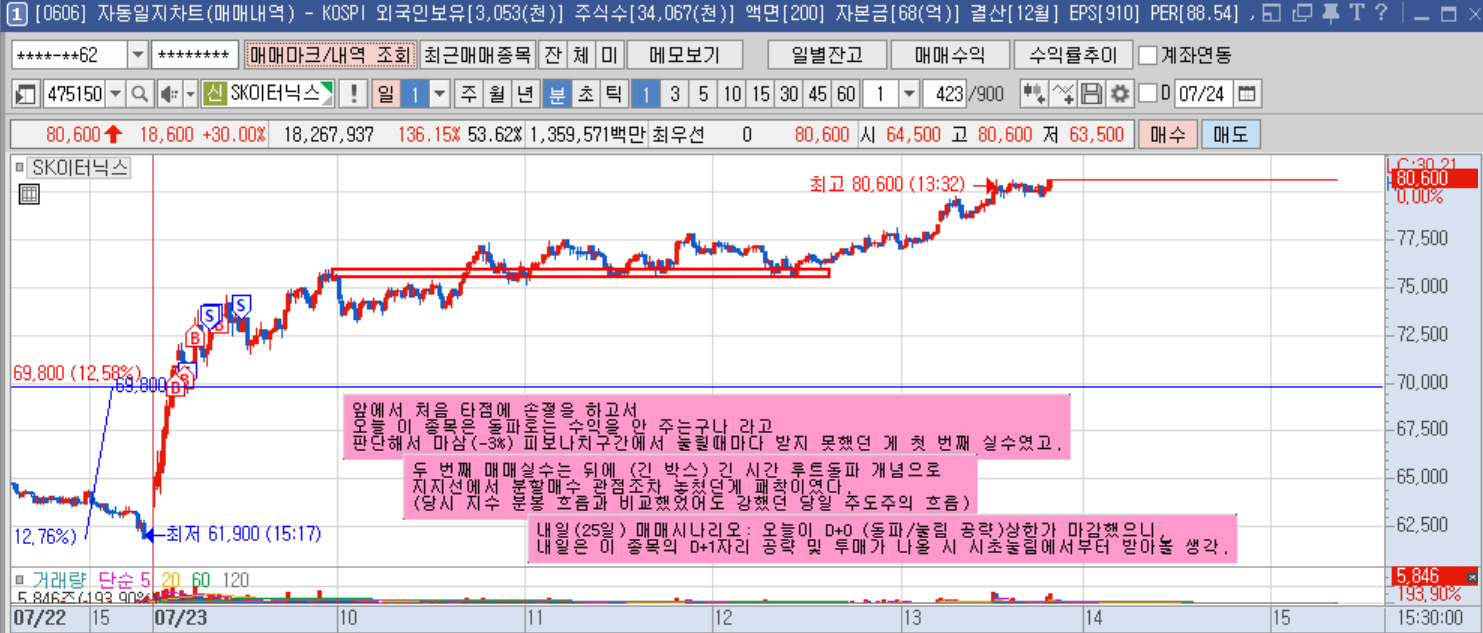Select the 일 daily period toggle
This screenshot has height=633, width=1483.
click(x=385, y=94)
